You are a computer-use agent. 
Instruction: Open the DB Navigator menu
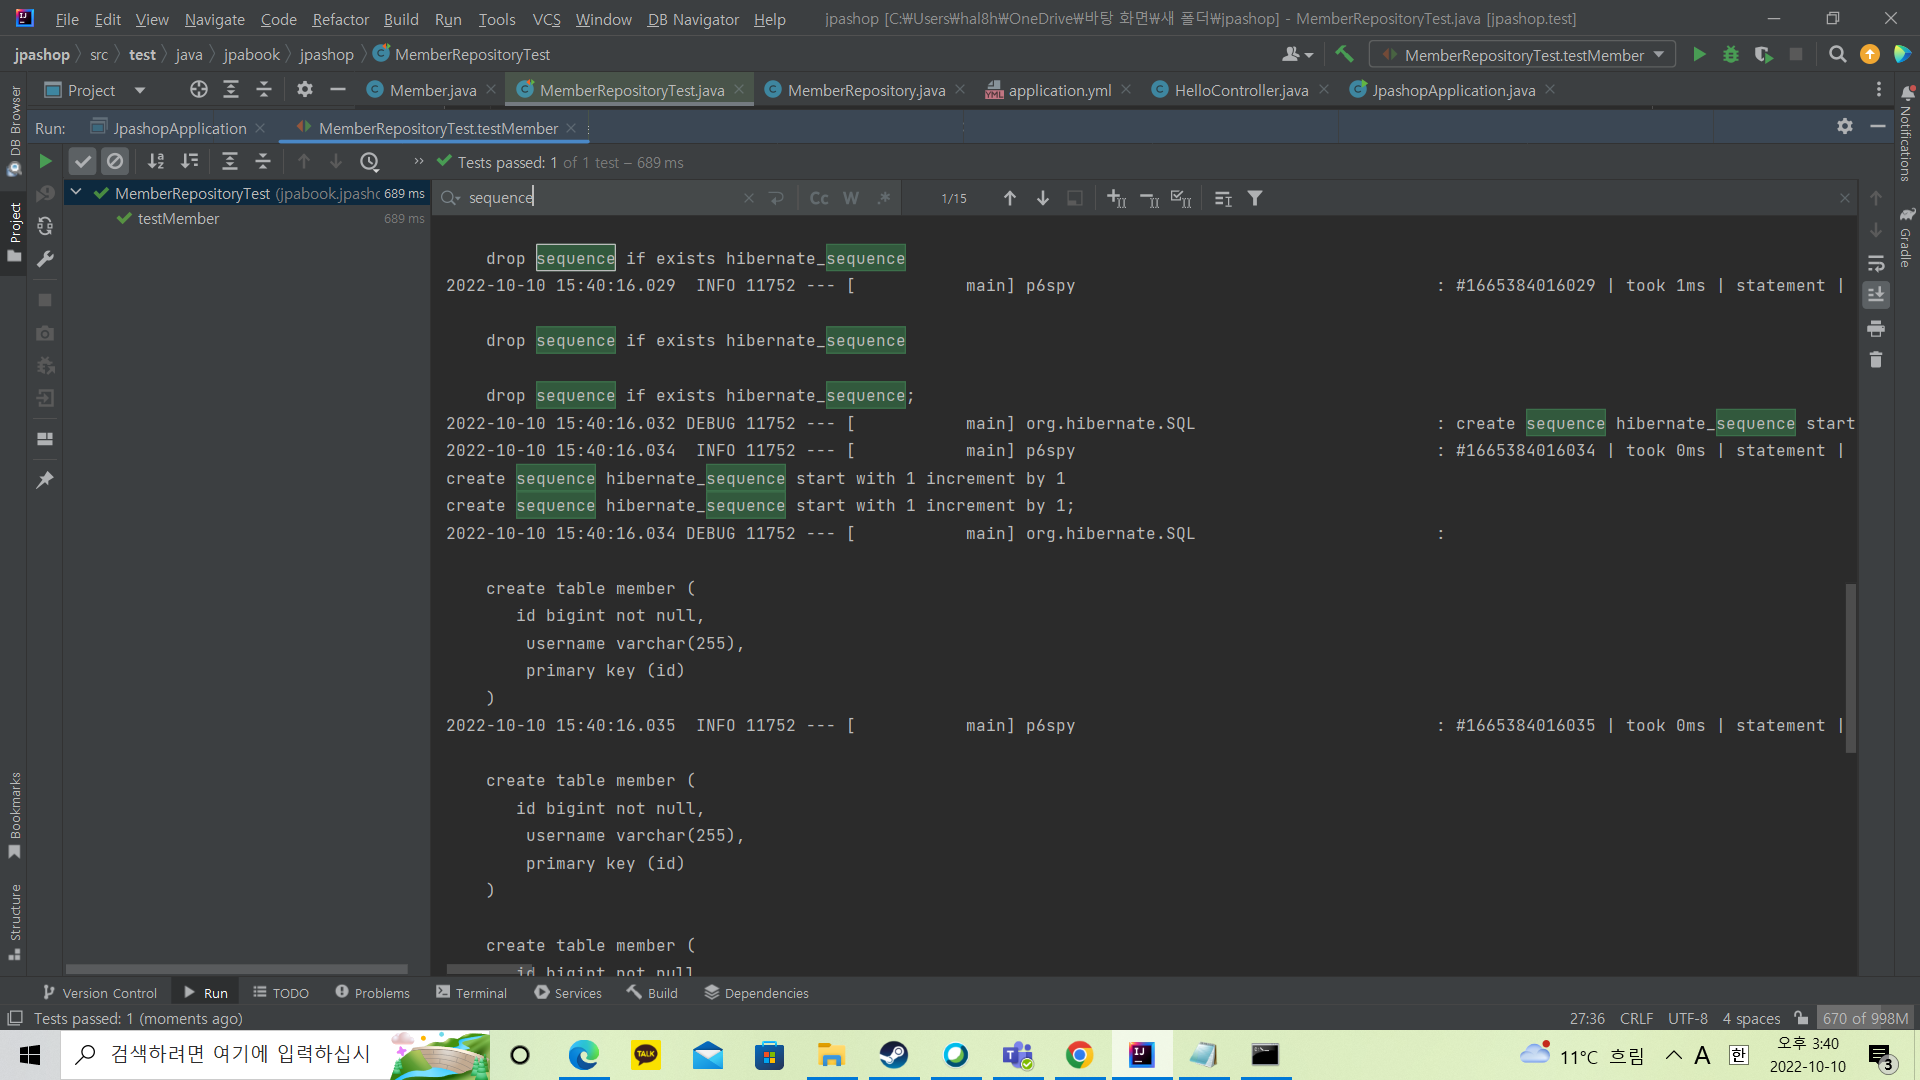coord(693,19)
